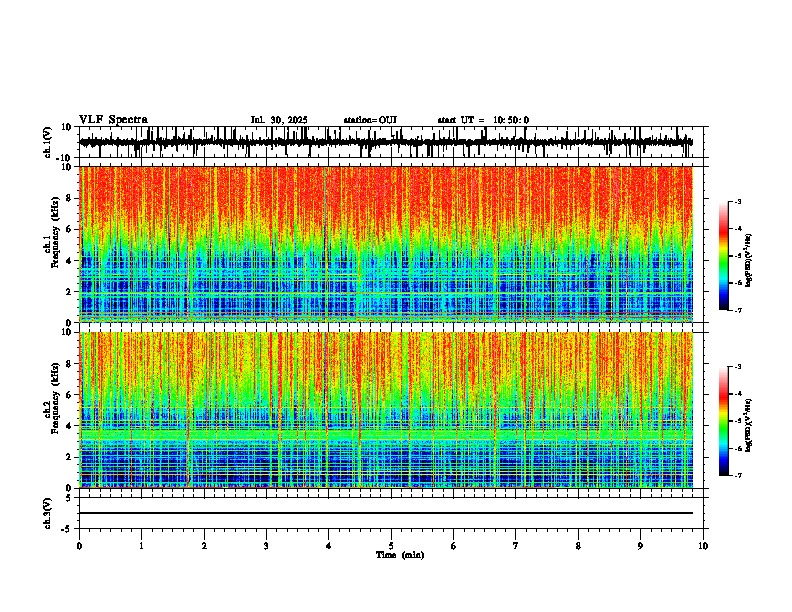Click the time axis tick label "10"
This screenshot has width=792, height=612.
pyautogui.click(x=703, y=546)
